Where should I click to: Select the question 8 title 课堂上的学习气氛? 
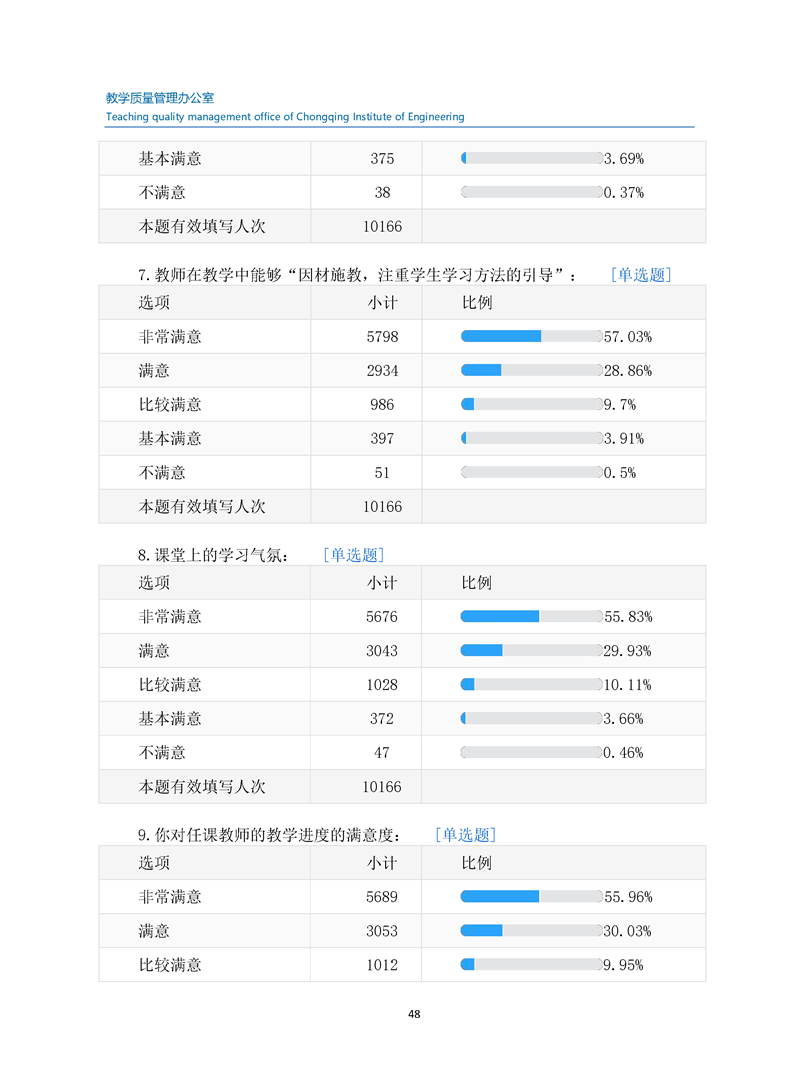(x=214, y=555)
